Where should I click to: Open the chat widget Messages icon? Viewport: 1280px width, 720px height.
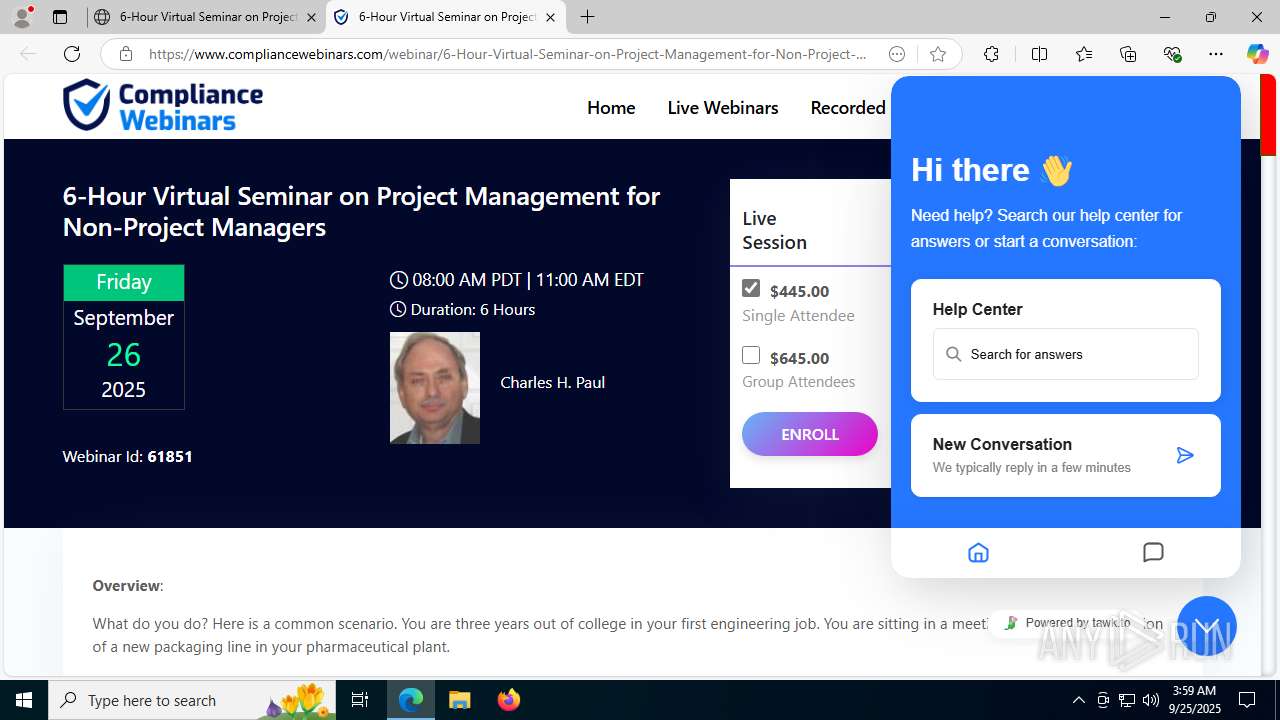coord(1153,552)
